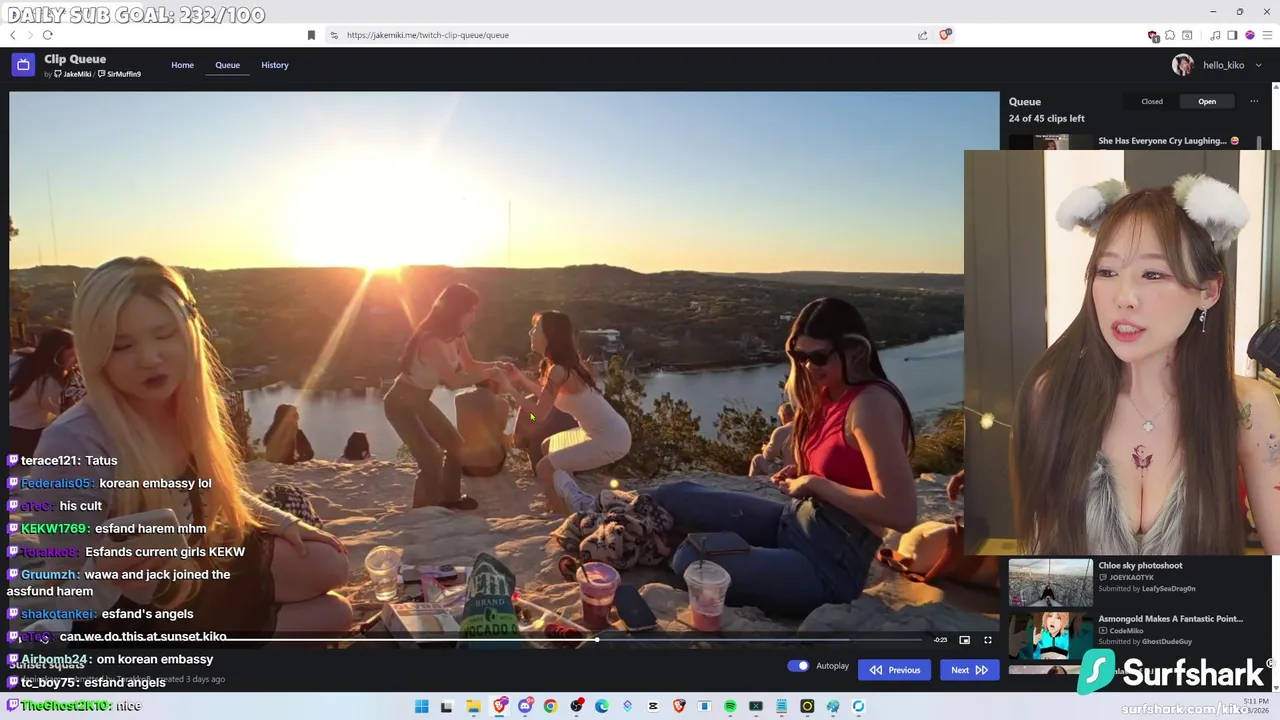
Task: Toggle the Autoplay switch
Action: [x=798, y=666]
